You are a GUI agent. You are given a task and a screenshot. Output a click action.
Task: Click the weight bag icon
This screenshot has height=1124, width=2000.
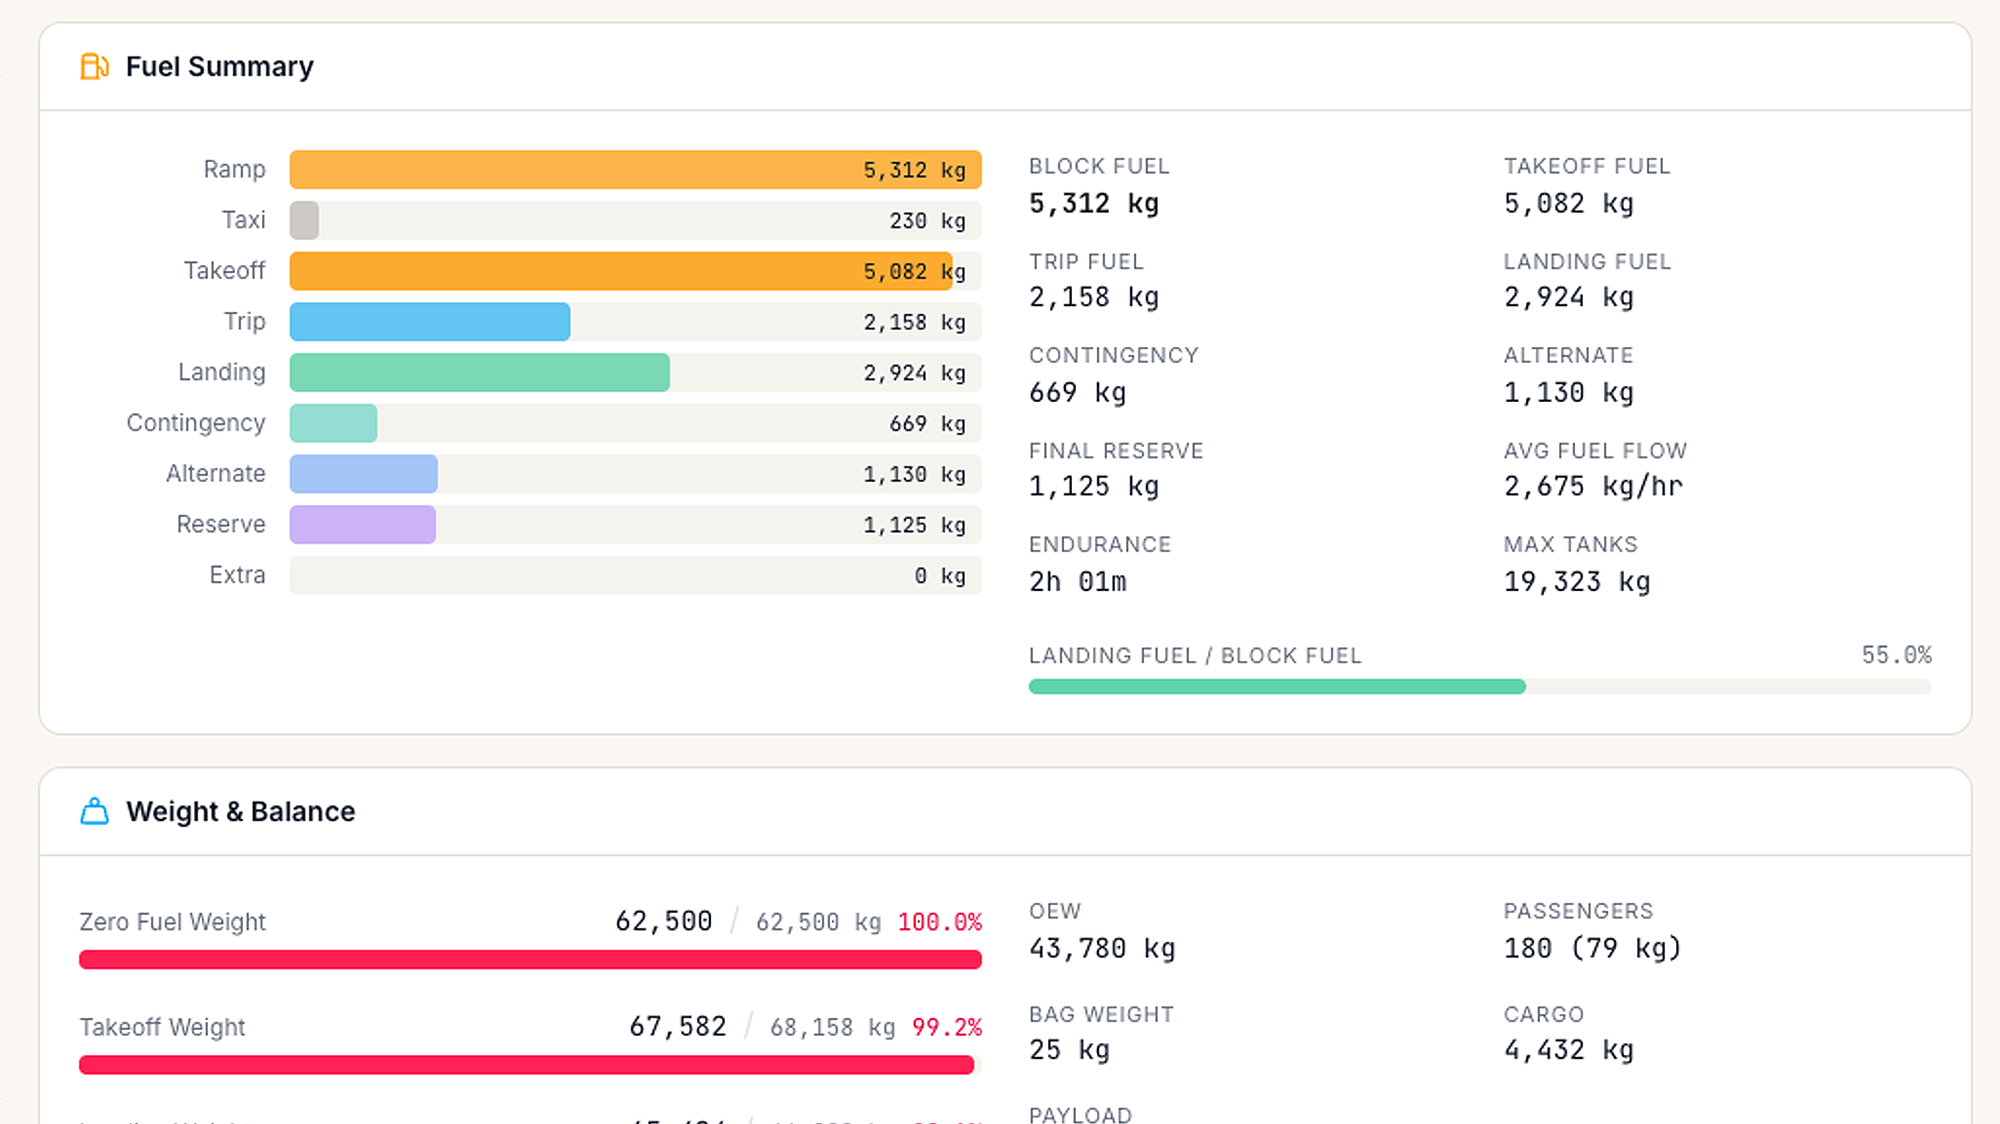click(x=94, y=811)
